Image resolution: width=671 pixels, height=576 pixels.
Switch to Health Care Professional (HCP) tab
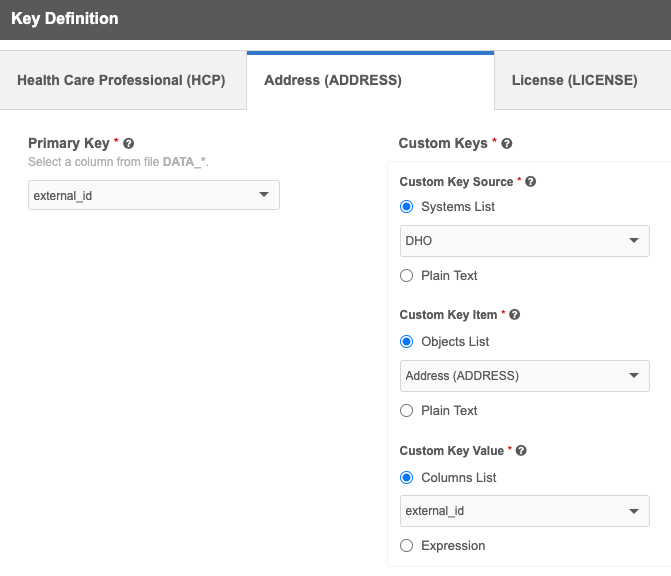pos(121,80)
